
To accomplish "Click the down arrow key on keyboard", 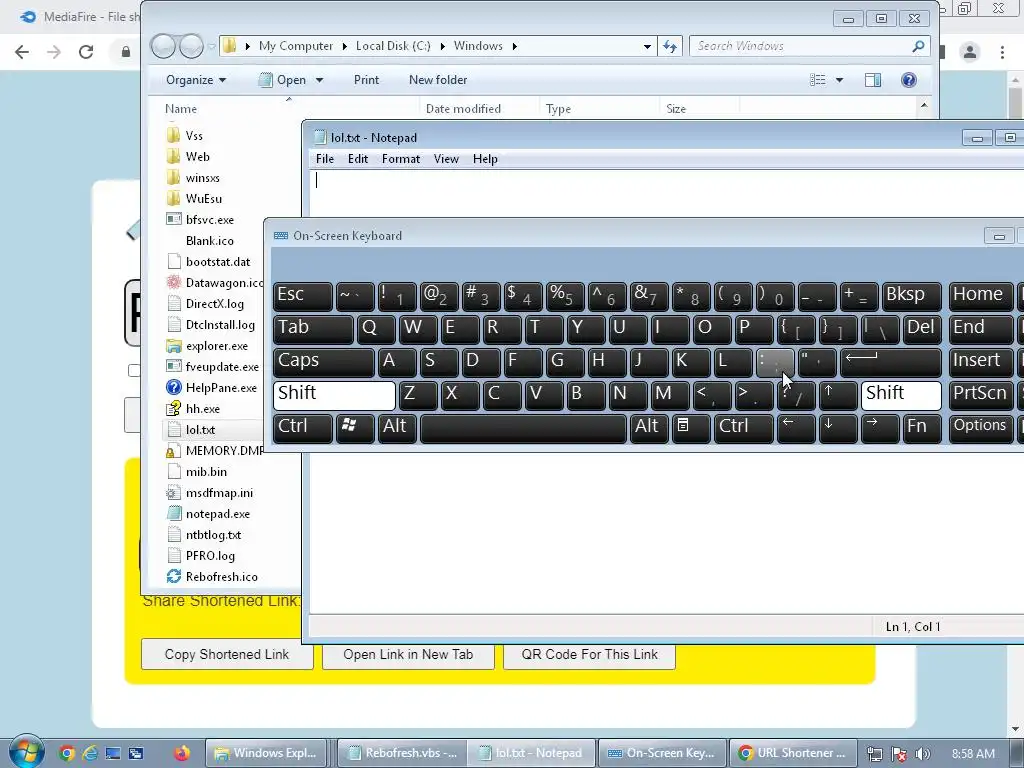I will point(837,427).
